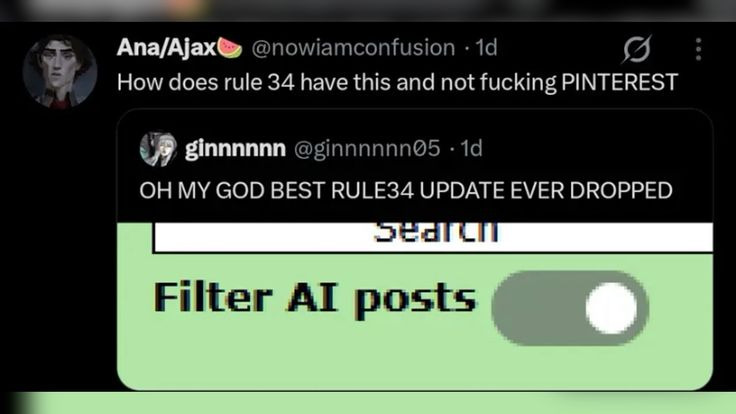Image resolution: width=736 pixels, height=414 pixels.
Task: Click the watermelon emoji beside Ana/Ajax
Action: pyautogui.click(x=230, y=48)
